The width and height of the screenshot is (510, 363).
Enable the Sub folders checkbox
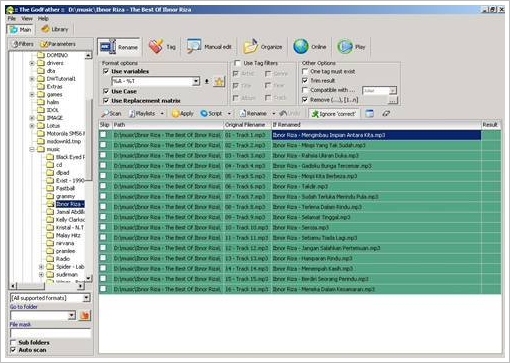pos(13,342)
